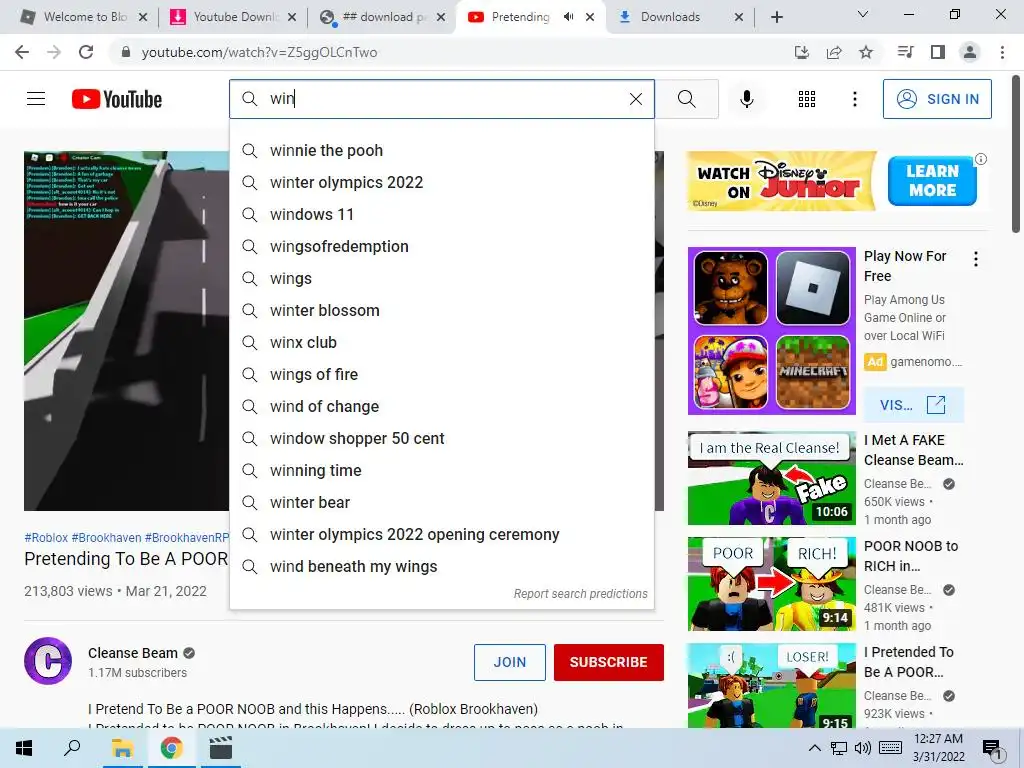This screenshot has width=1024, height=768.
Task: Close the Welcome to Blo tab
Action: pos(143,17)
